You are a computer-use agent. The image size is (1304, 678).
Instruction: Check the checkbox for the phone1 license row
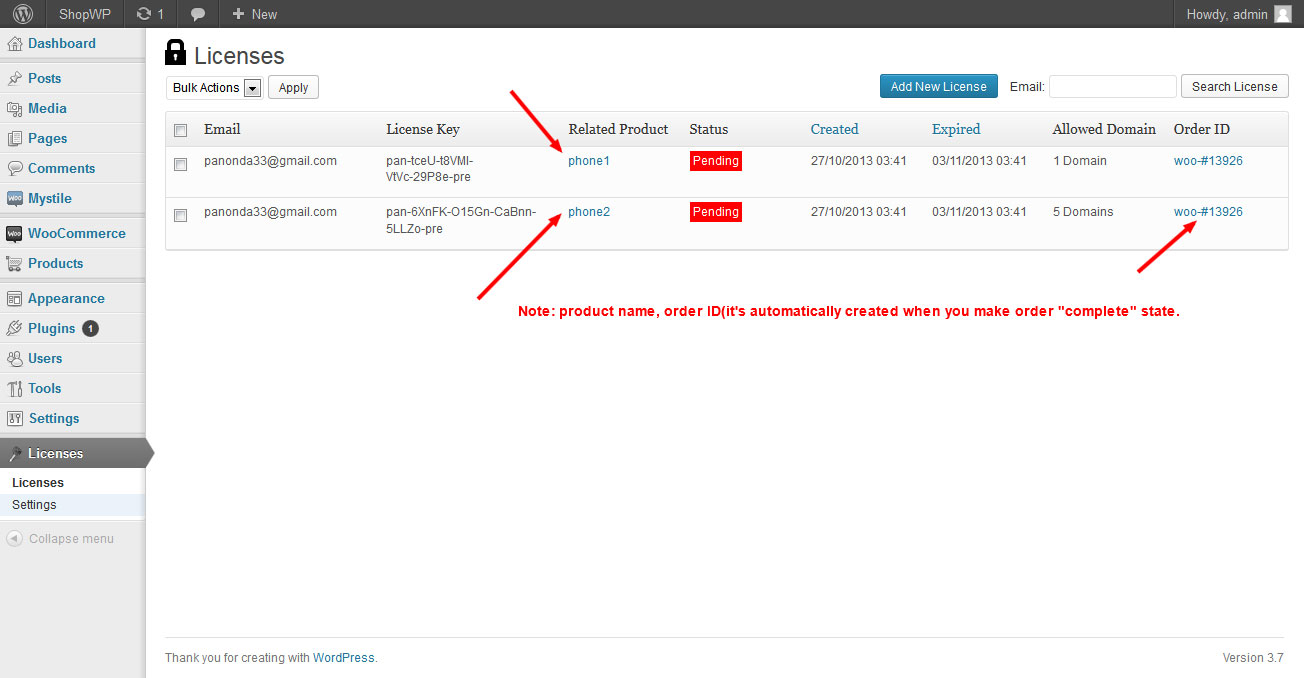tap(181, 164)
